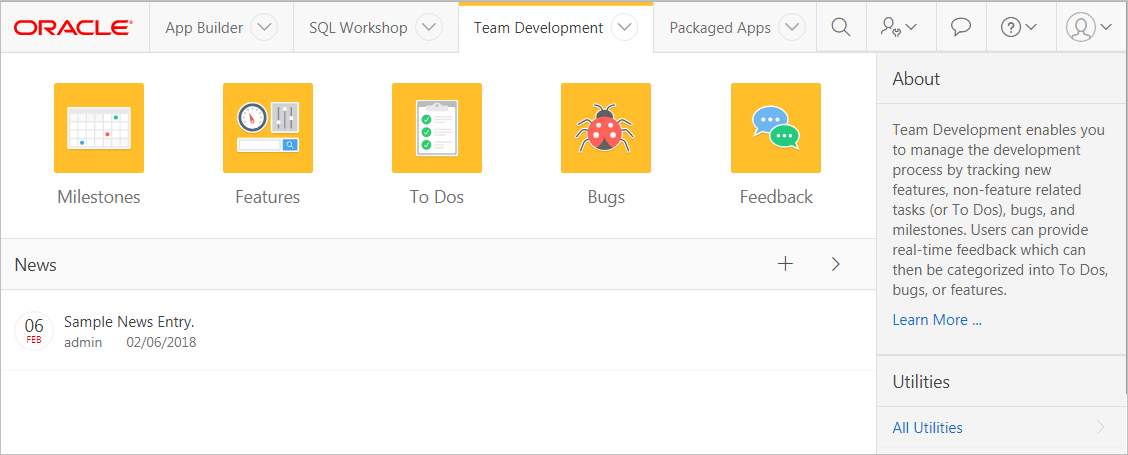Open the Sample News Entry item

tap(129, 322)
